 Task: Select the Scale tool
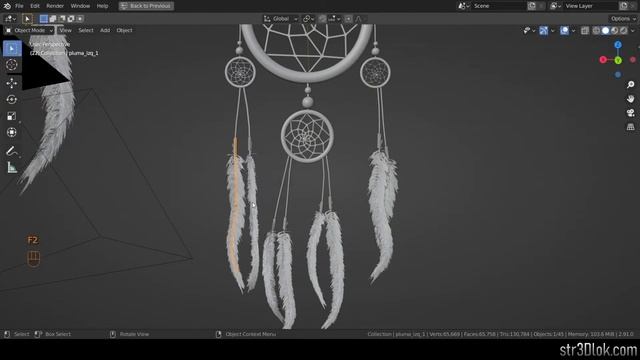[x=12, y=116]
